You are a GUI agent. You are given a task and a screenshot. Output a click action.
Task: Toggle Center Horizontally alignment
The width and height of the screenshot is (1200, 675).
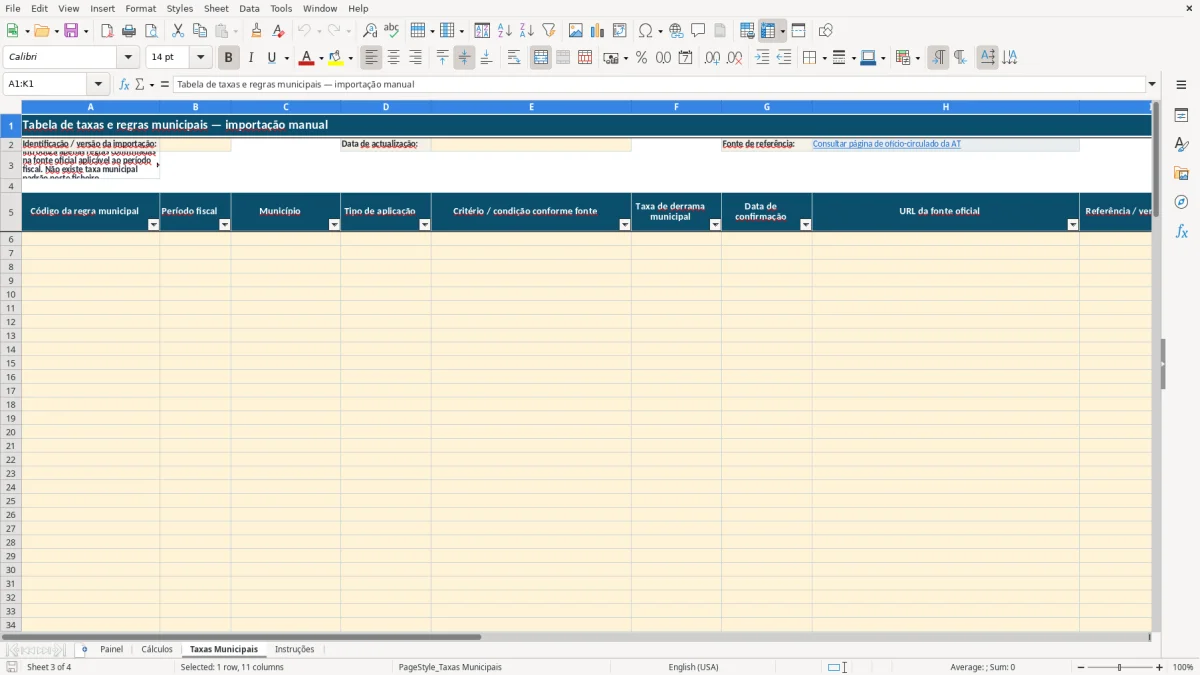tap(393, 58)
